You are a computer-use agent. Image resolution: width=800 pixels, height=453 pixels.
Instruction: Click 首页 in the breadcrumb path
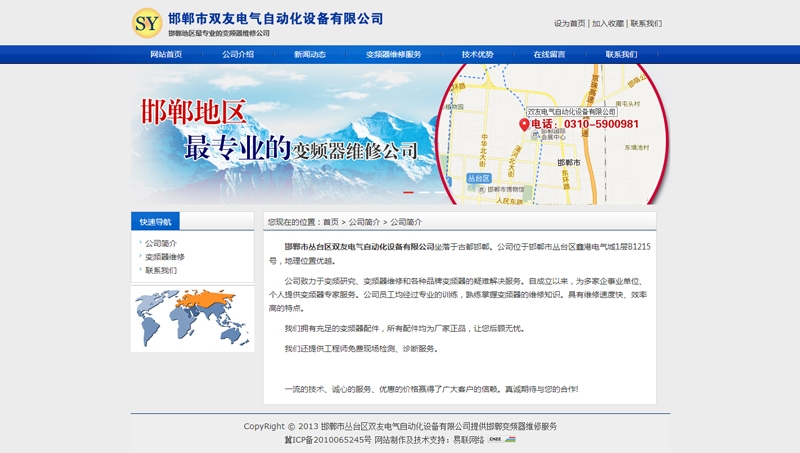[330, 222]
